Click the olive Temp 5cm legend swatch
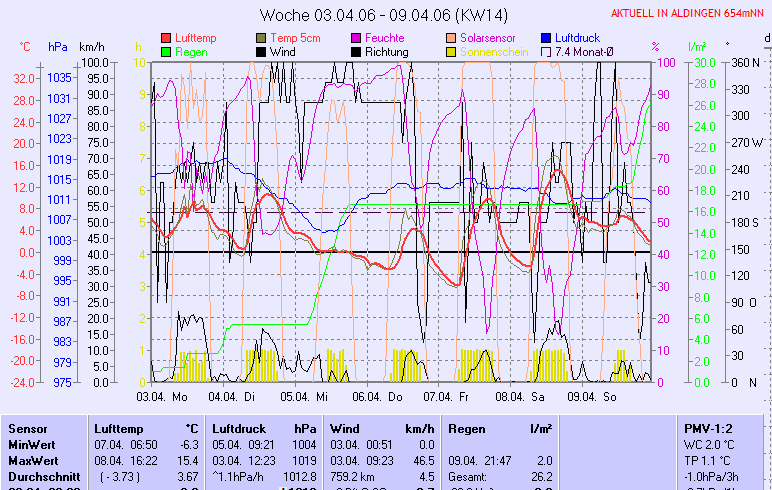Screen dimensions: 772x490 [262, 38]
